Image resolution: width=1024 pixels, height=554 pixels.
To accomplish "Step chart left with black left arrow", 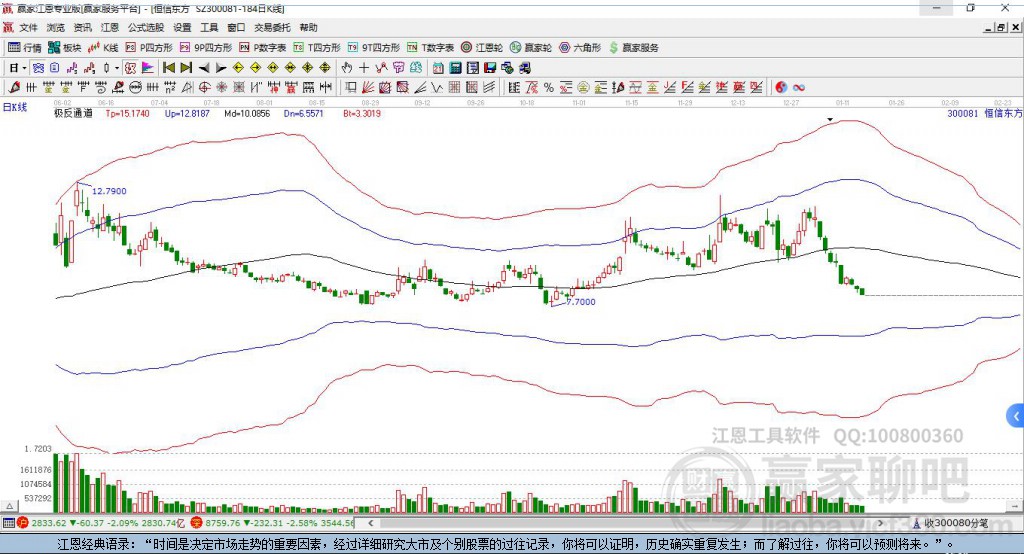I will click(204, 68).
